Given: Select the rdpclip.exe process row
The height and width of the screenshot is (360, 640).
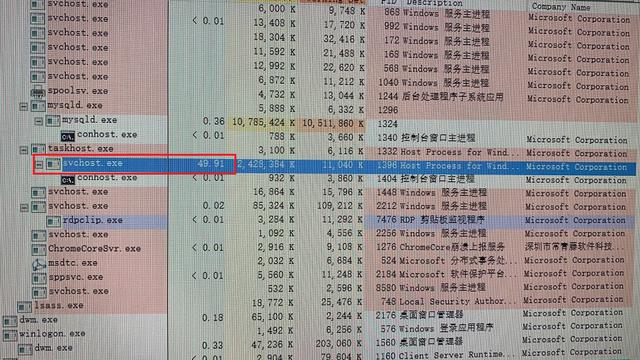Looking at the screenshot, I should pos(318,221).
